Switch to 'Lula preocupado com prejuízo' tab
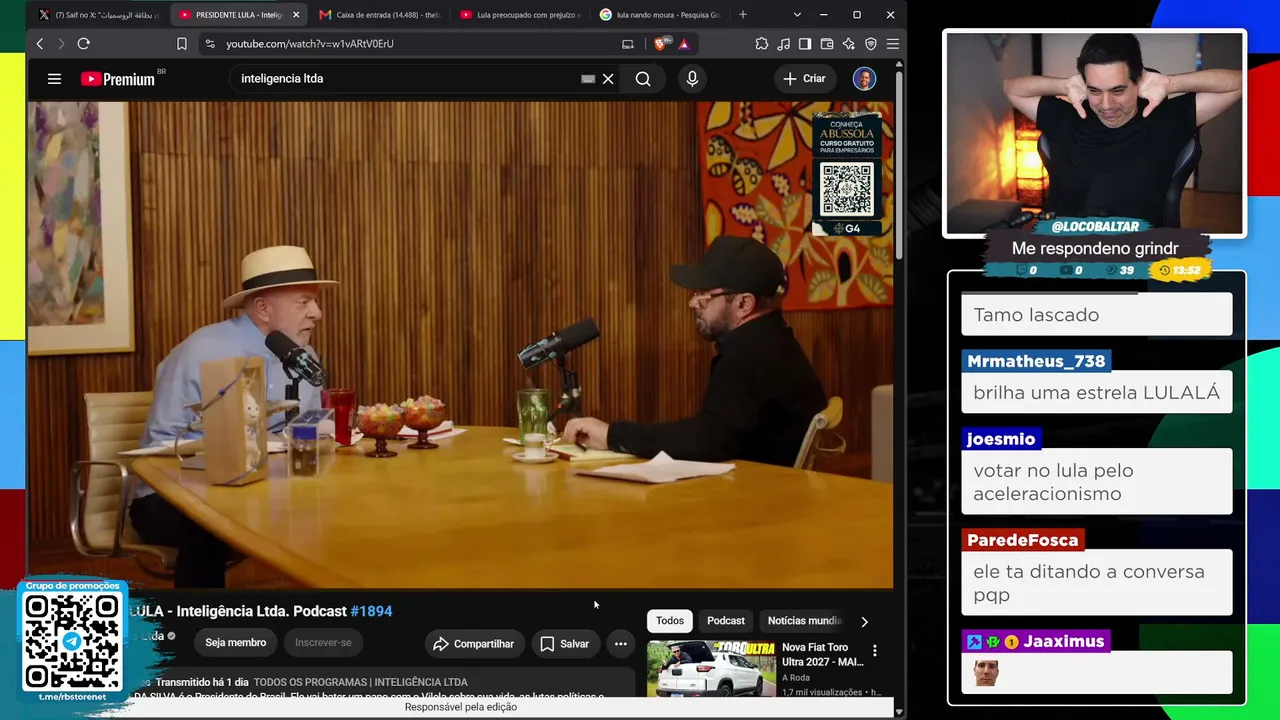Screen dimensions: 1280x720 point(520,15)
